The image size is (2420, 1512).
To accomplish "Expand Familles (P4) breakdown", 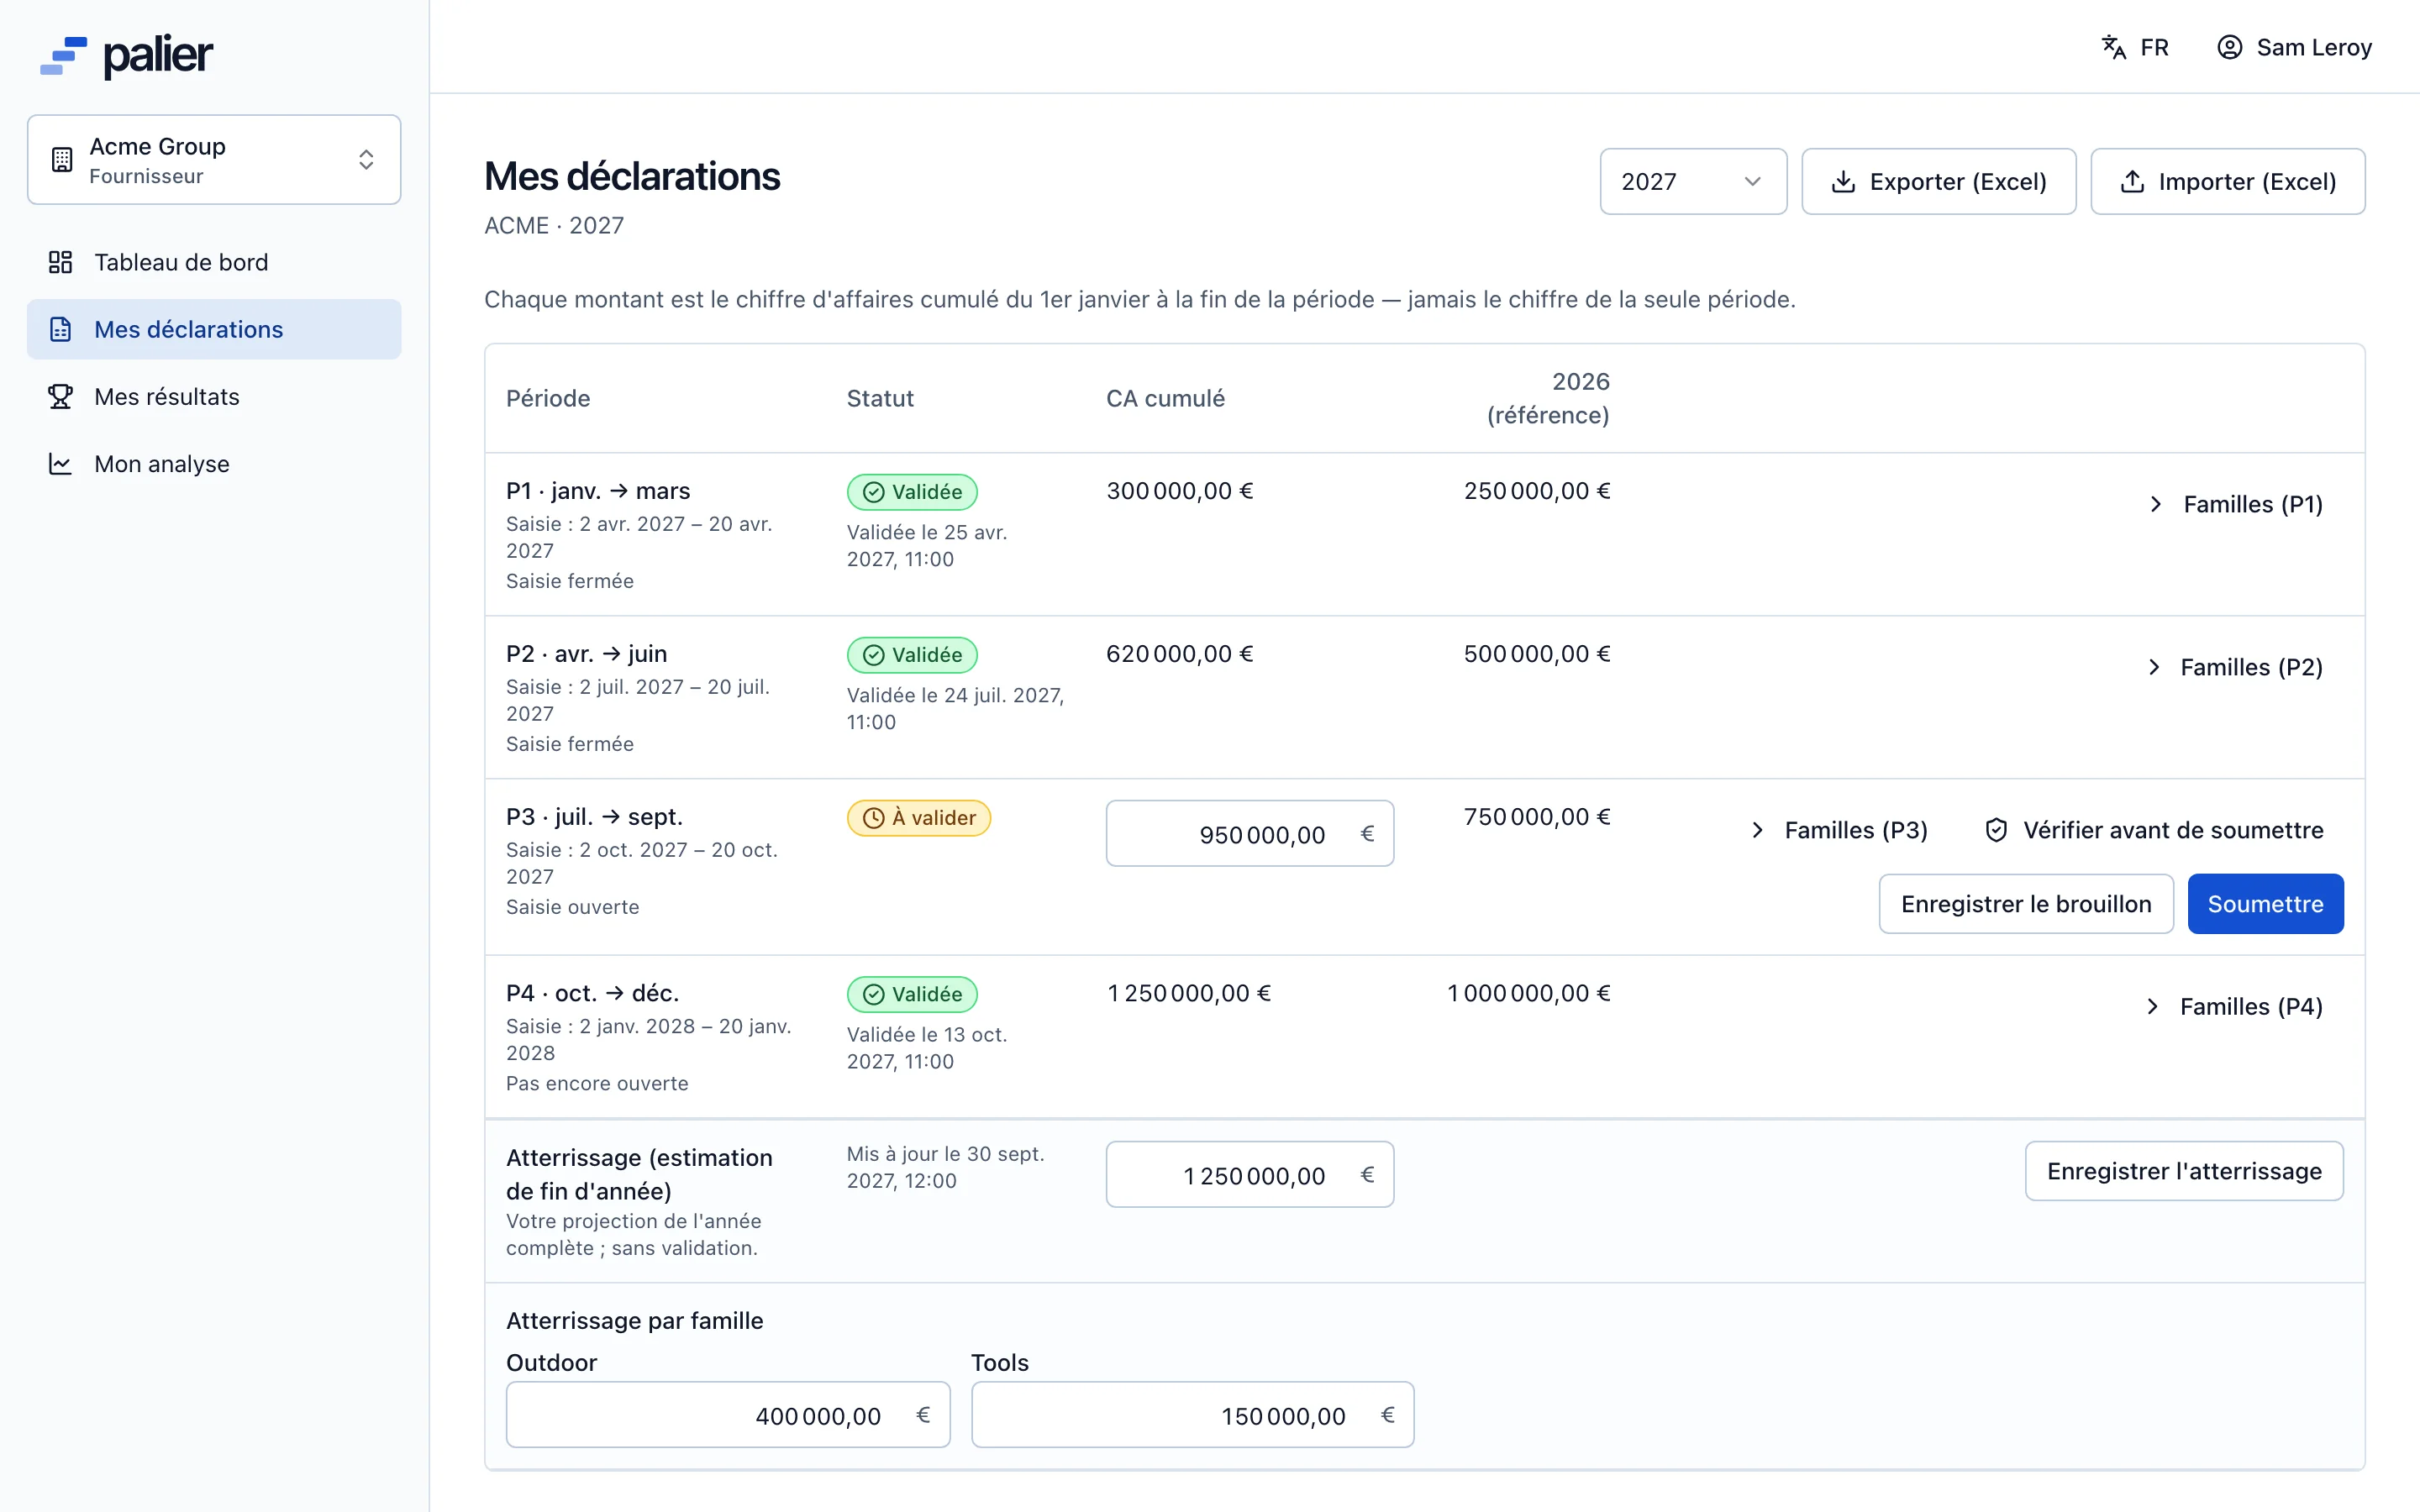I will (2234, 1006).
